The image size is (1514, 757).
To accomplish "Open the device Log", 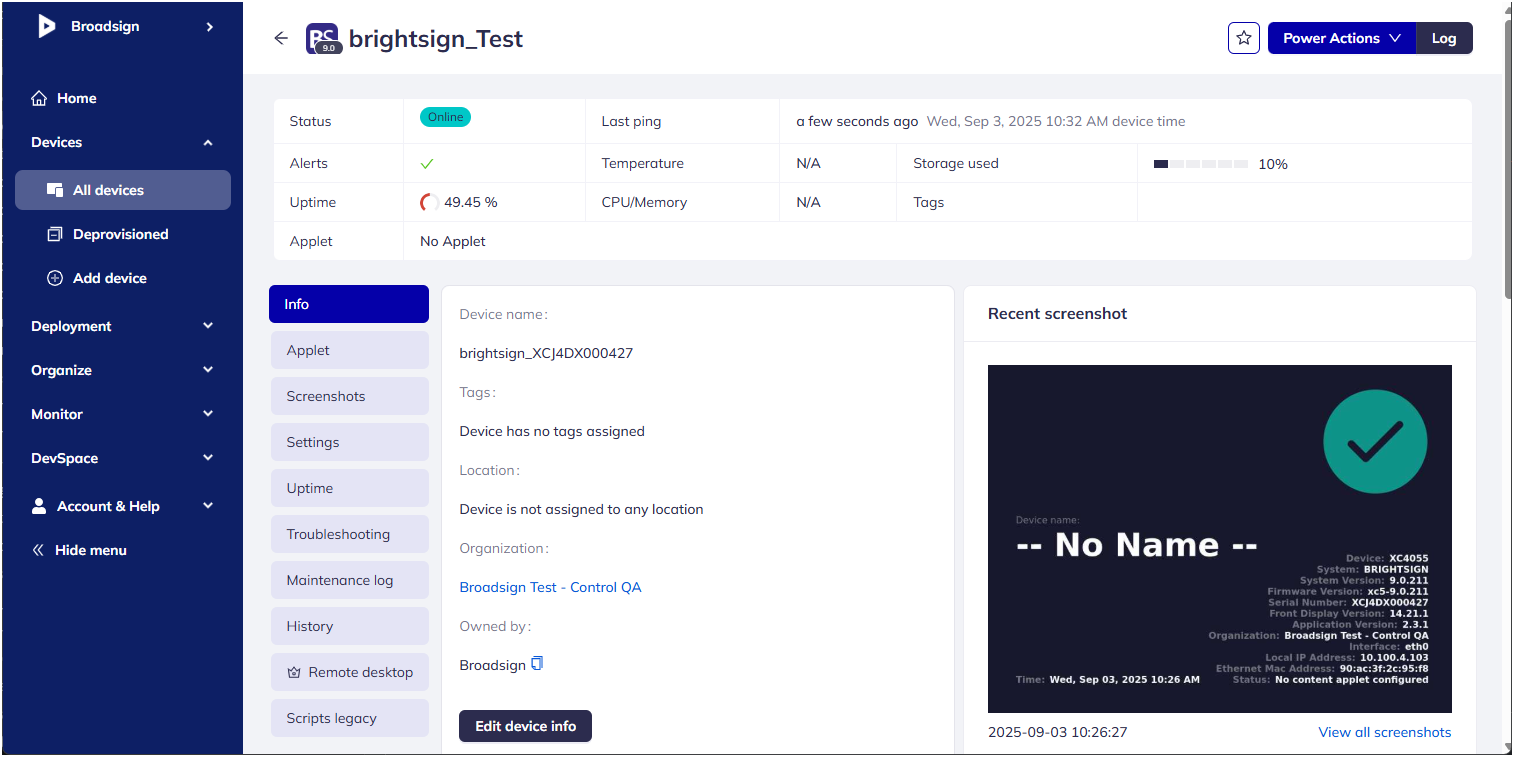I will (x=1444, y=38).
